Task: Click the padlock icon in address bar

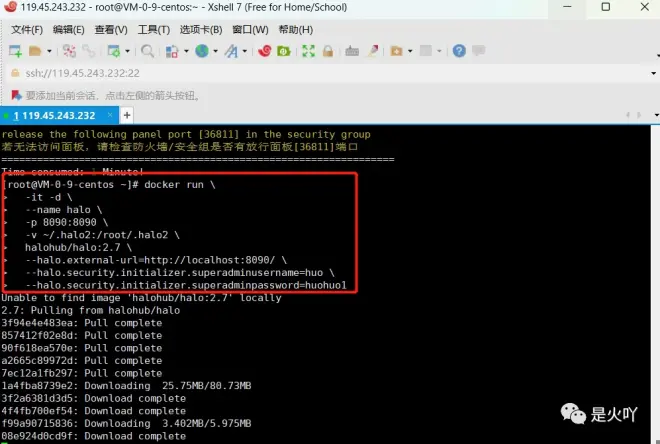Action: [x=15, y=73]
